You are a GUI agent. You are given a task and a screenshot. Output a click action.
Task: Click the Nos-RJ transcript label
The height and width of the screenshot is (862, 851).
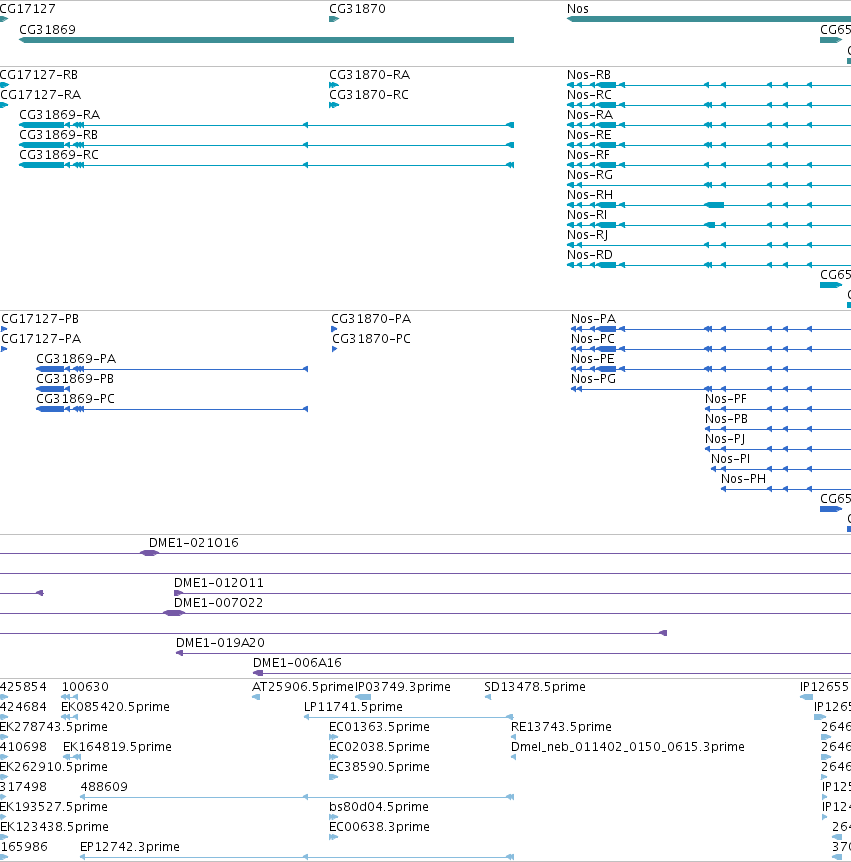[588, 235]
